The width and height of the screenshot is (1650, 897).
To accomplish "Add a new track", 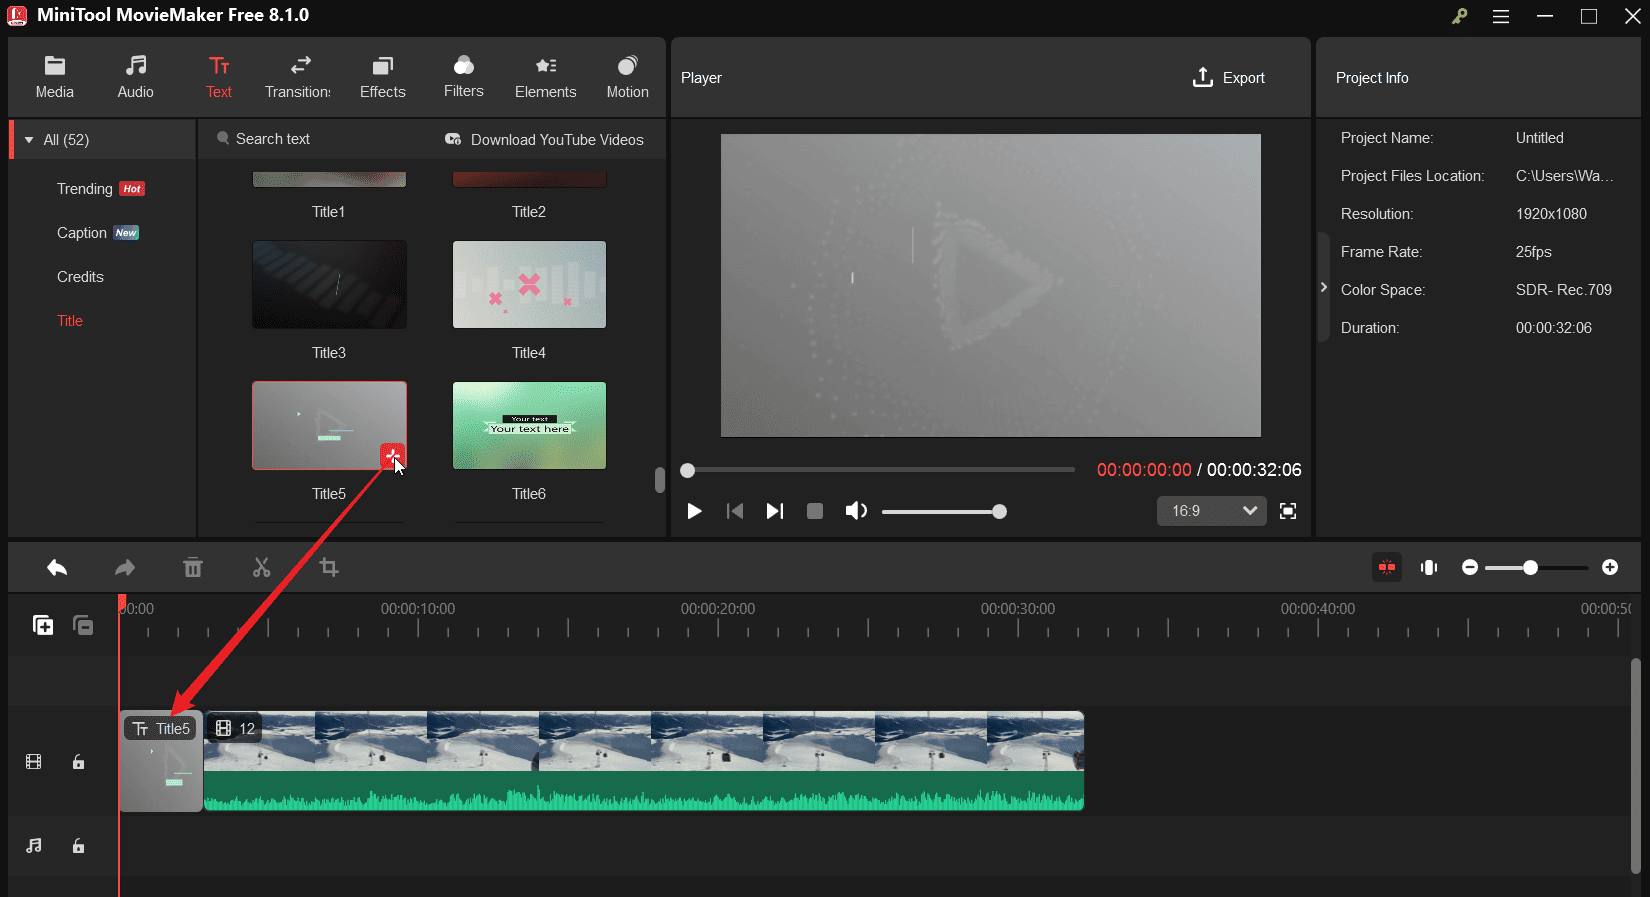I will (43, 625).
